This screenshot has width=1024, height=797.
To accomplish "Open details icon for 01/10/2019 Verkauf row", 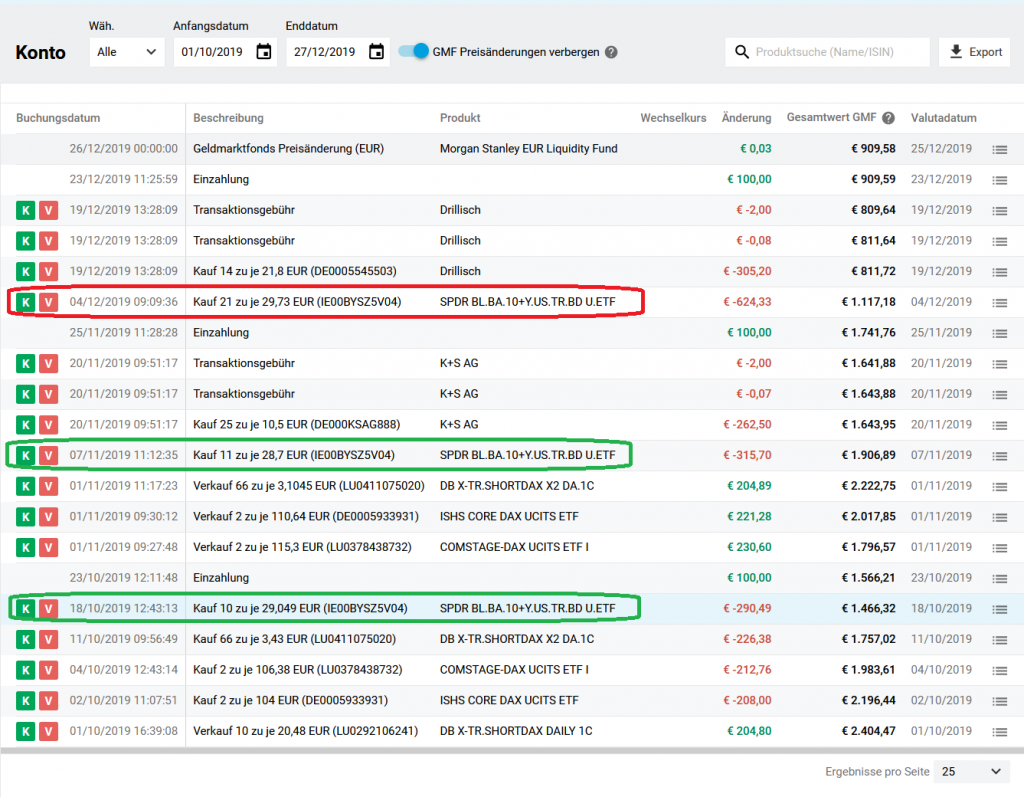I will click(x=998, y=731).
